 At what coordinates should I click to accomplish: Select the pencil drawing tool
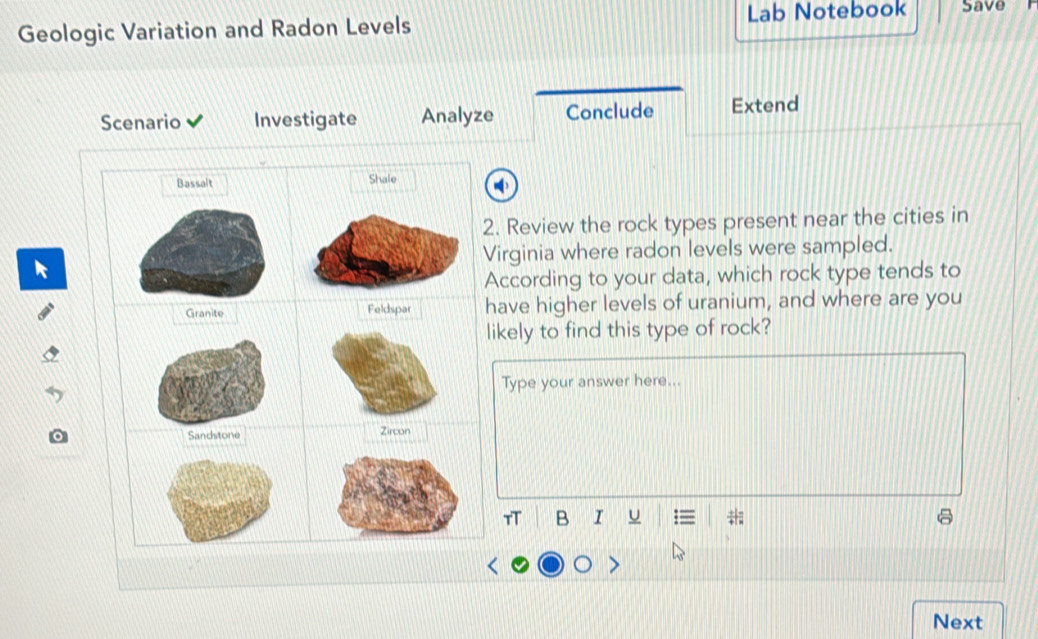click(46, 311)
